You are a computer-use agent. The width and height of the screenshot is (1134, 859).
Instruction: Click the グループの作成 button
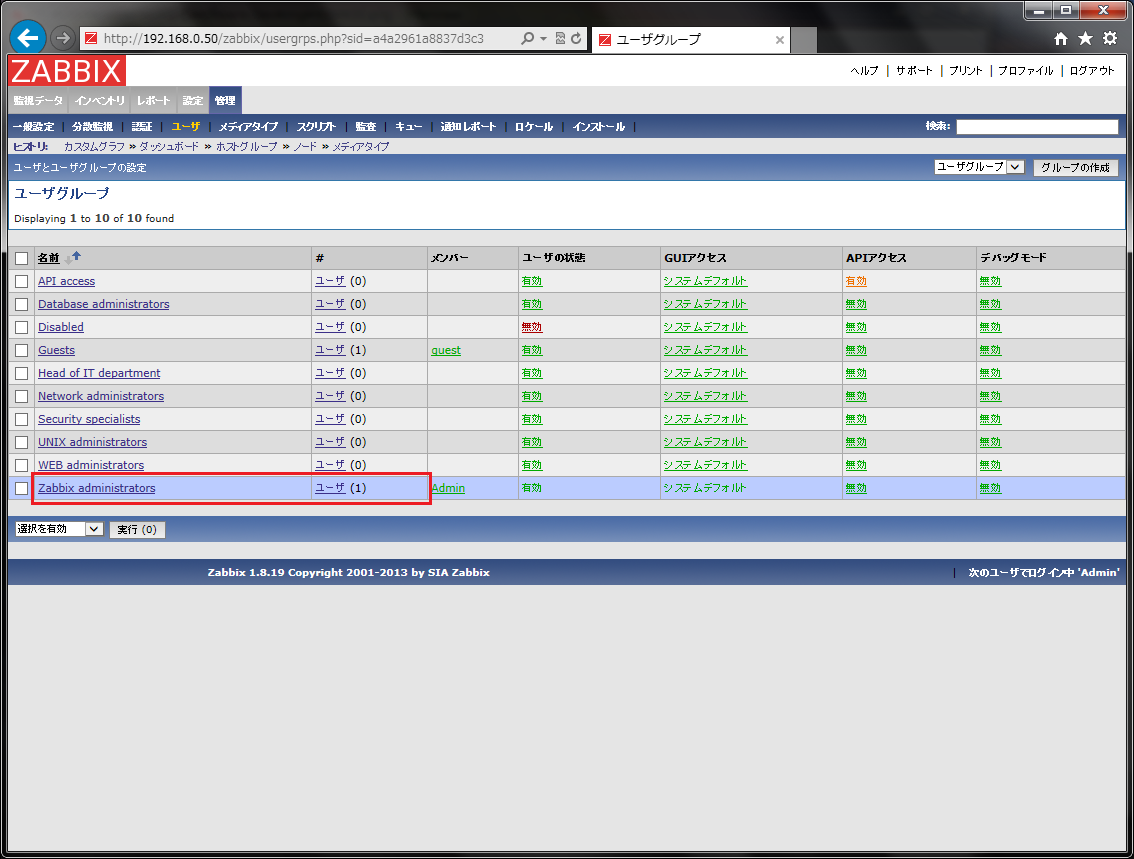(1075, 167)
